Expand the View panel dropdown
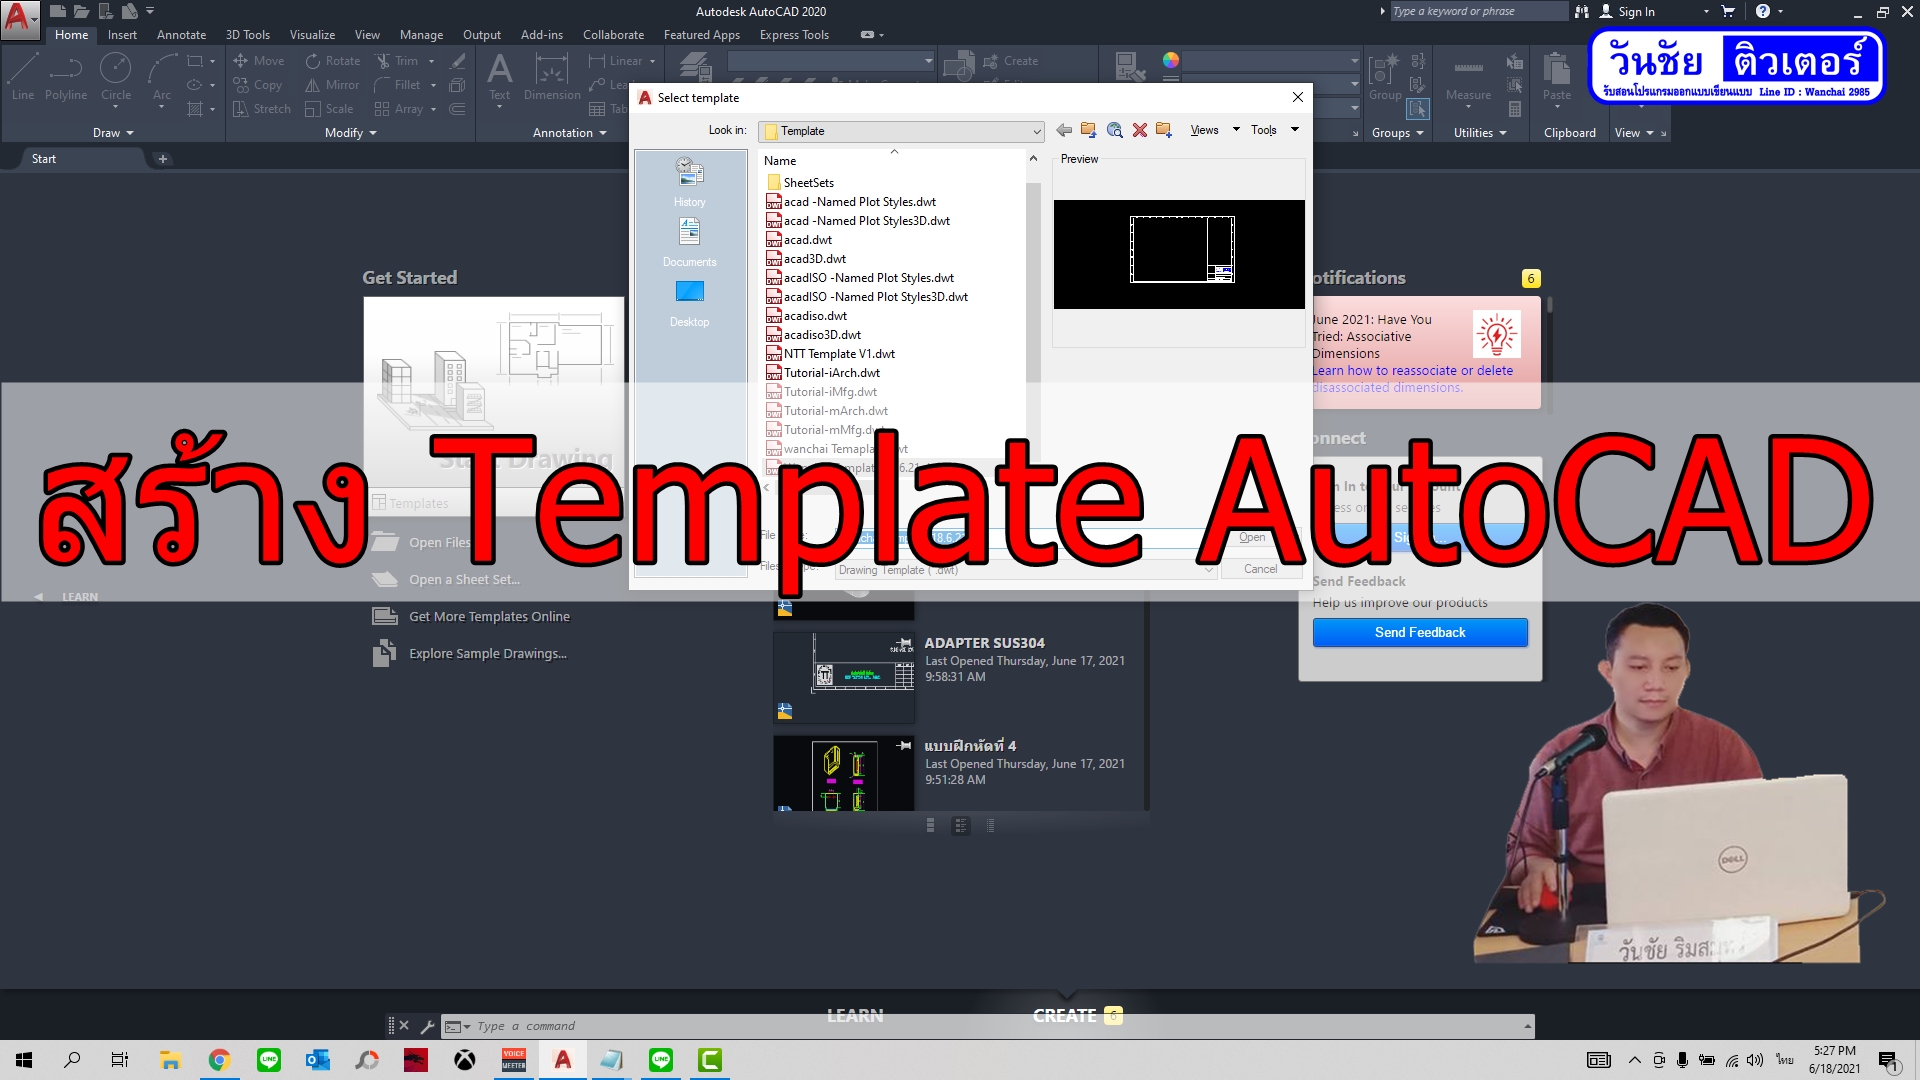 tap(1634, 133)
